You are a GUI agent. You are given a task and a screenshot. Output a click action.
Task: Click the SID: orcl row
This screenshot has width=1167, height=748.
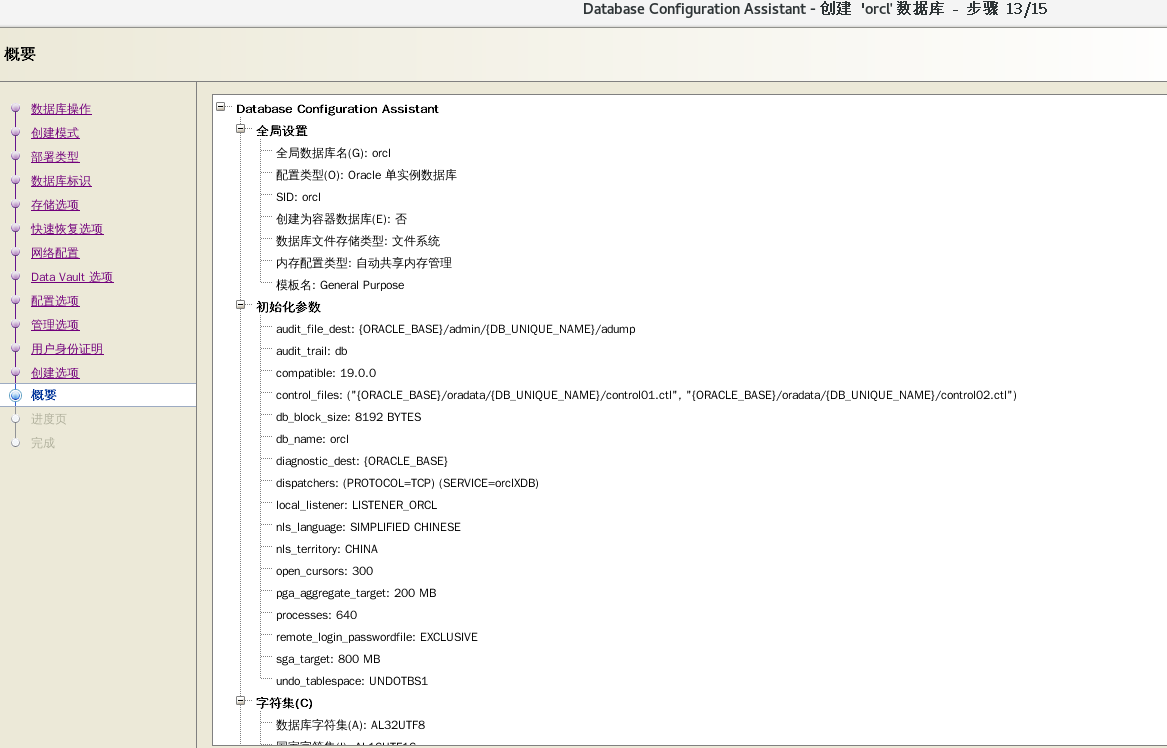(298, 197)
